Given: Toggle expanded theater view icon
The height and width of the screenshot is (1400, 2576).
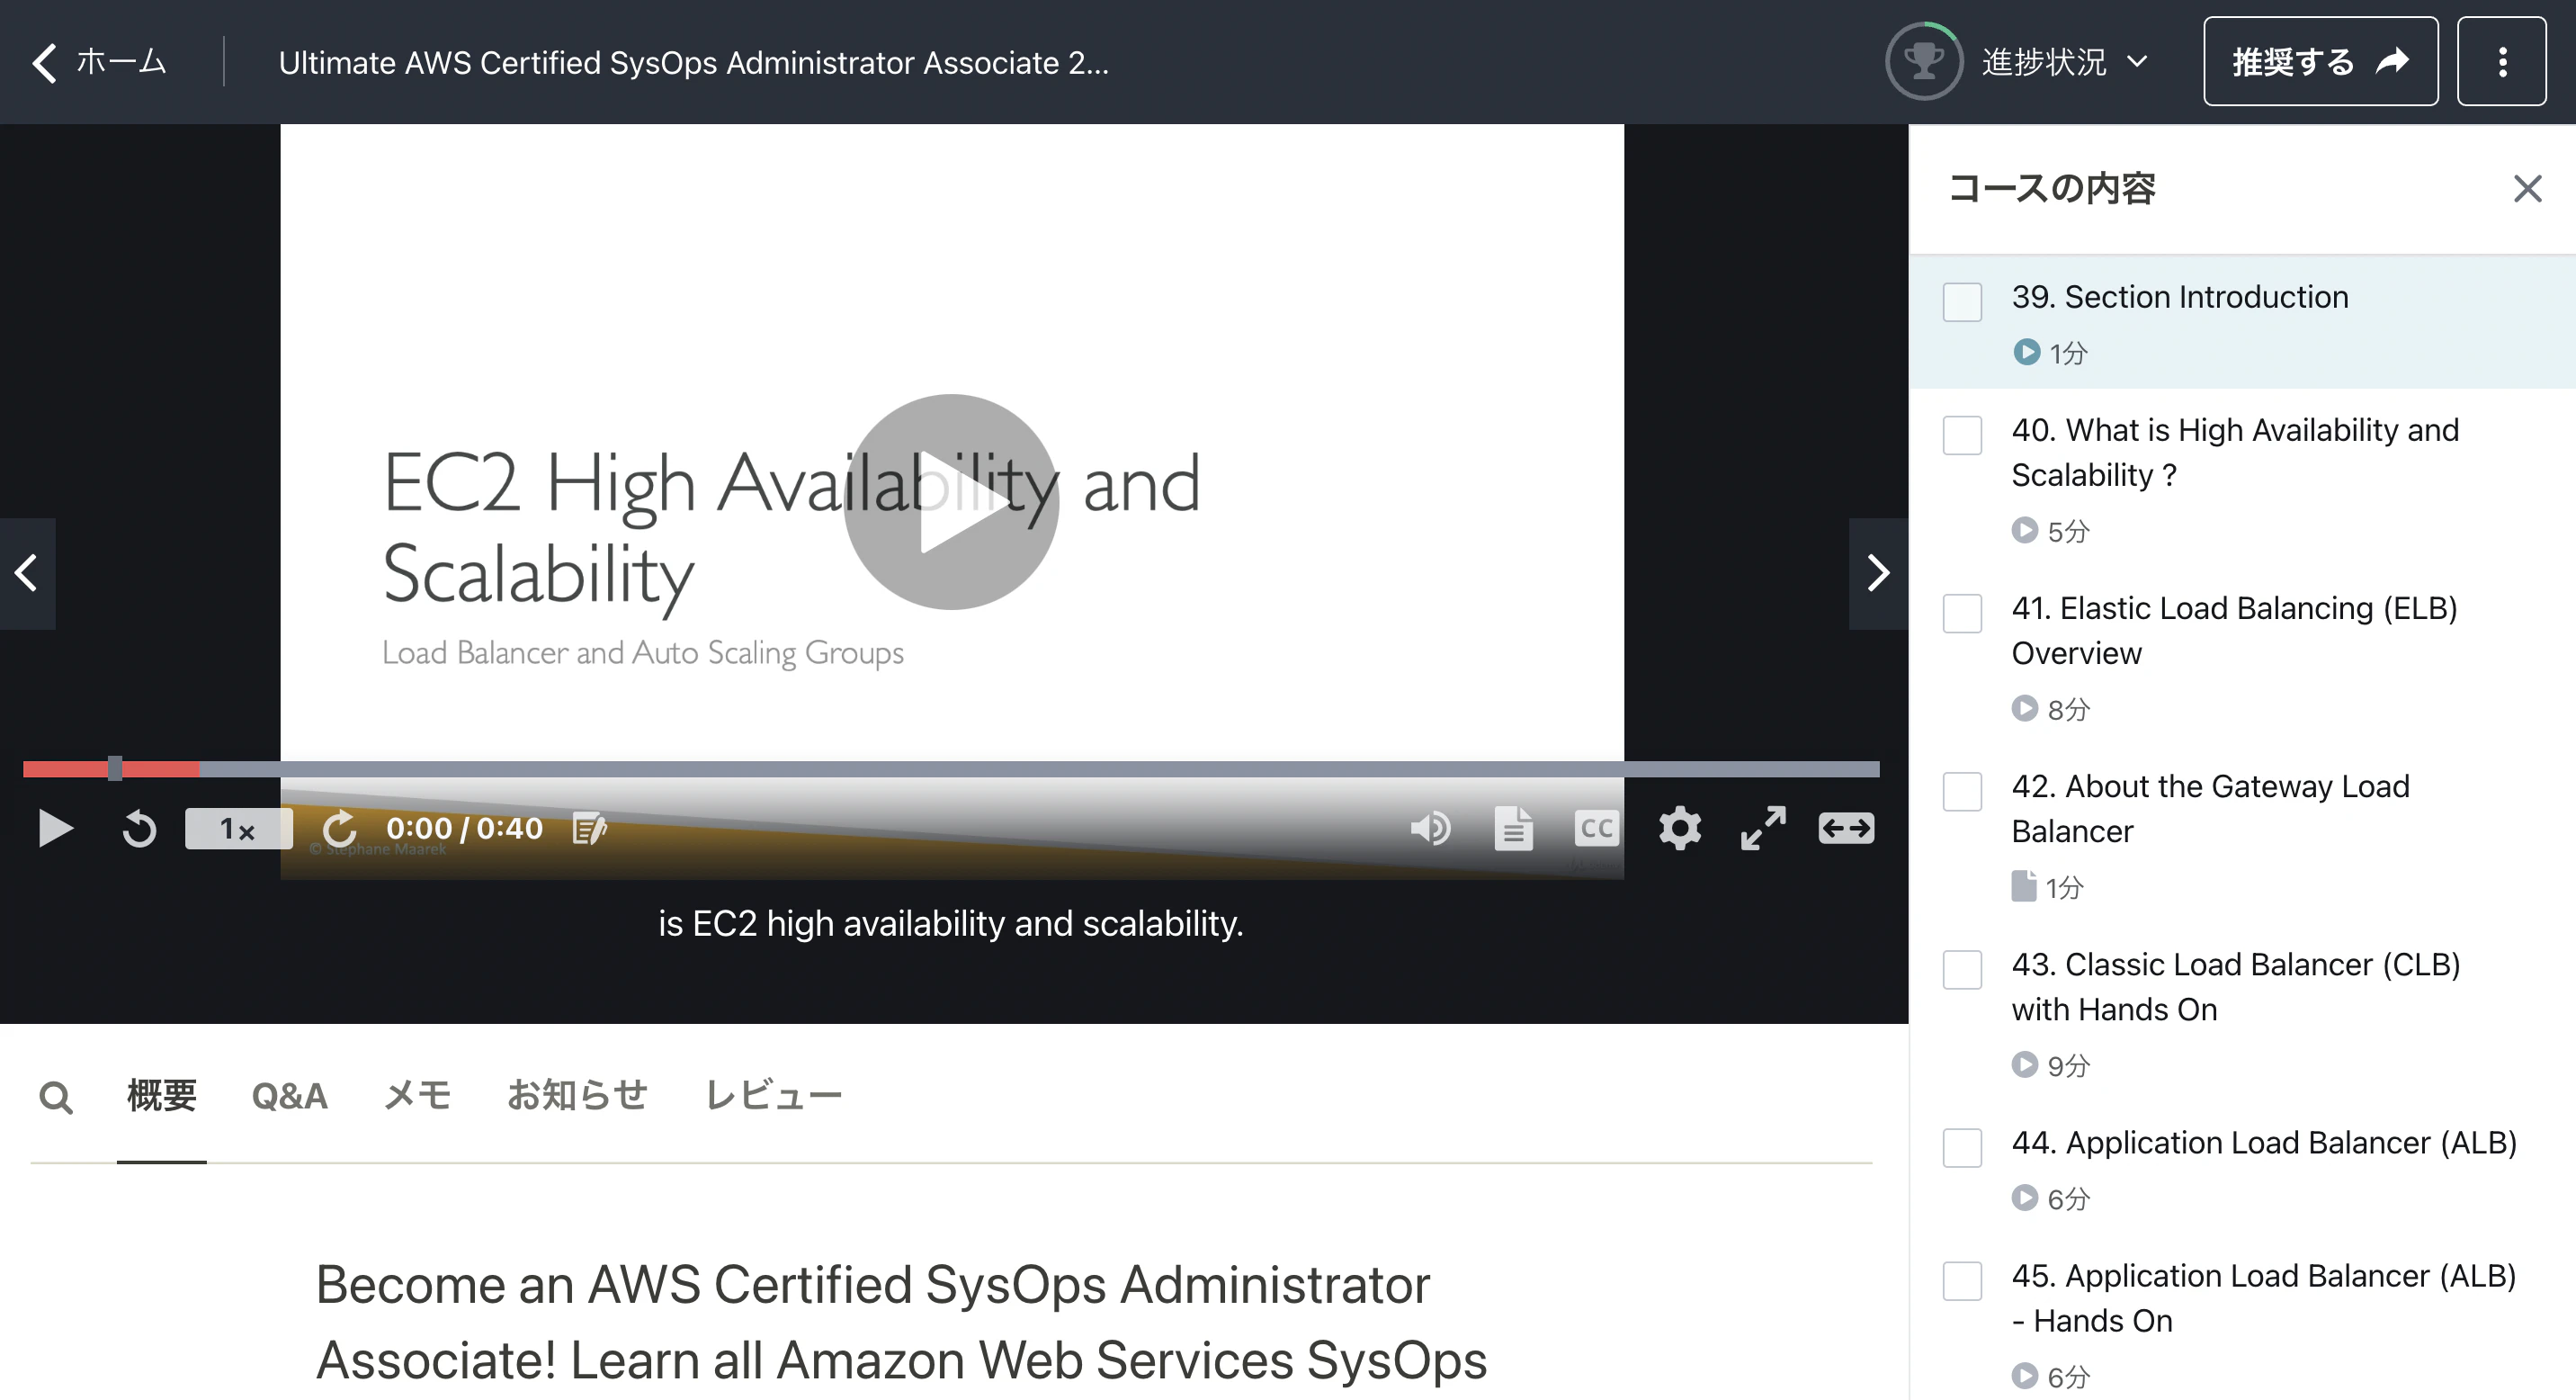Looking at the screenshot, I should (x=1846, y=828).
